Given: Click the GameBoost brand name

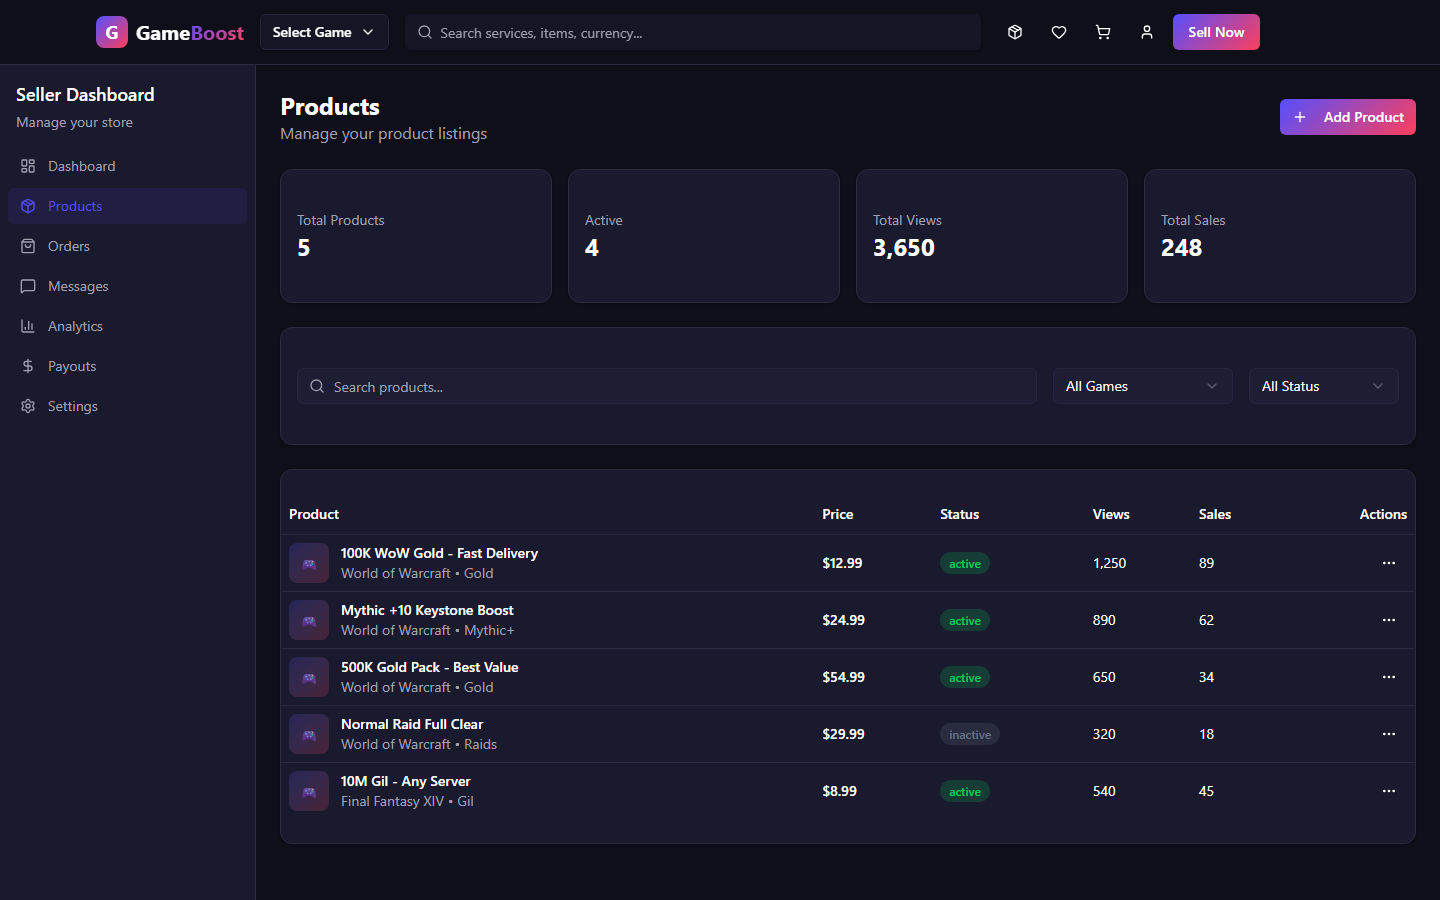Looking at the screenshot, I should click(x=190, y=33).
